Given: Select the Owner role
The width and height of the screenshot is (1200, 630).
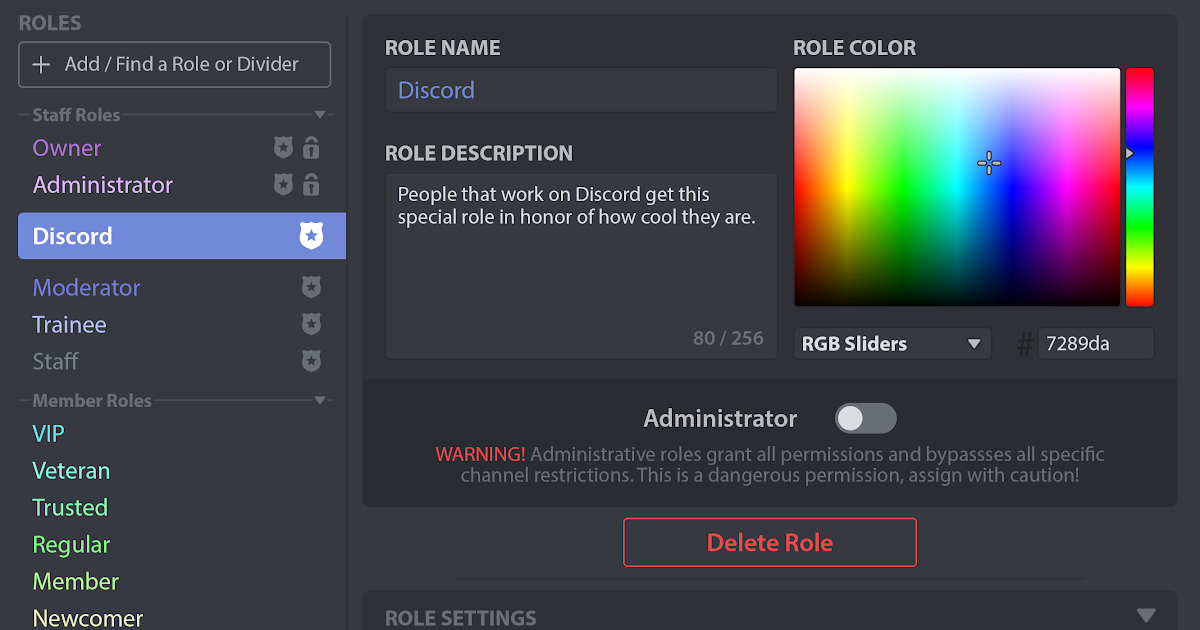Looking at the screenshot, I should pos(67,148).
